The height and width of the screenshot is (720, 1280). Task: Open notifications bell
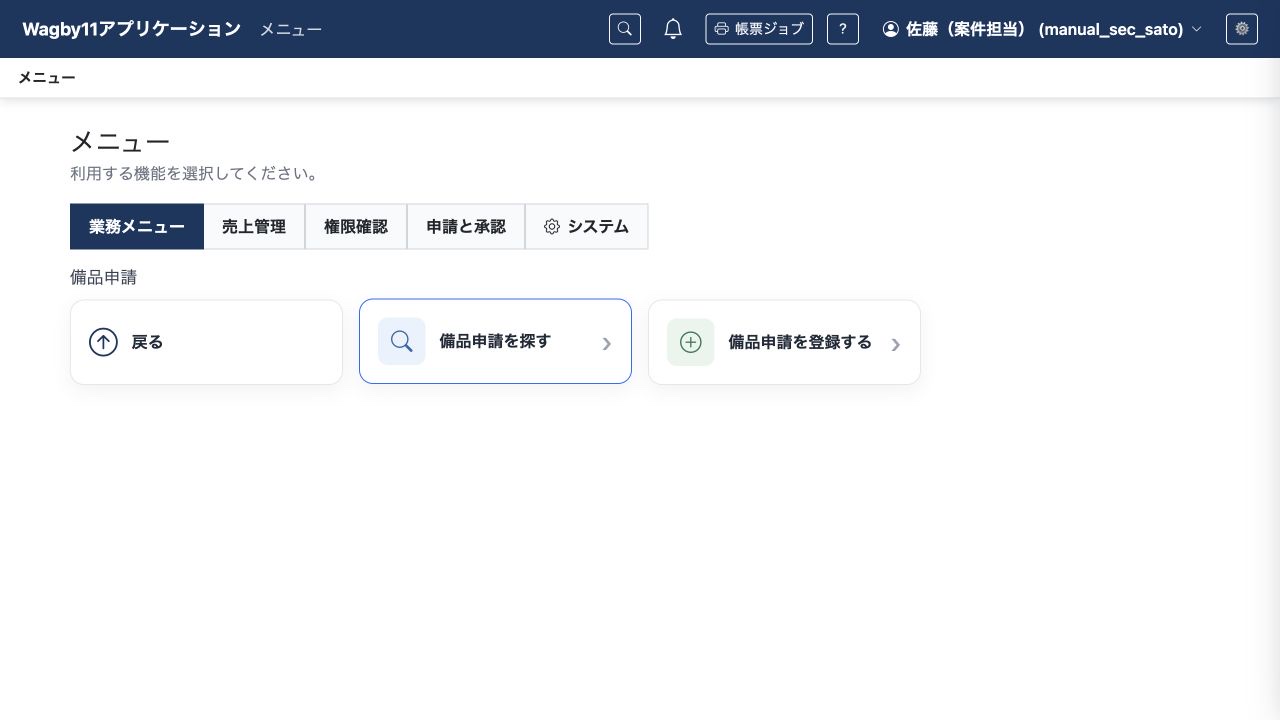pos(673,29)
